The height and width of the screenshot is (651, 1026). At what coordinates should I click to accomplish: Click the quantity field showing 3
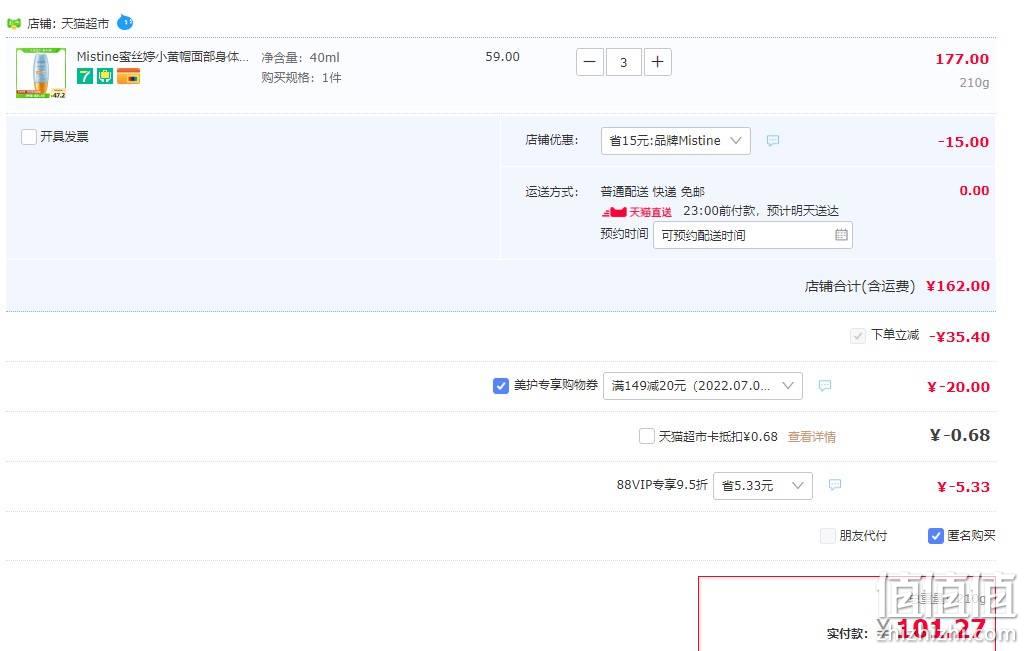tap(624, 62)
